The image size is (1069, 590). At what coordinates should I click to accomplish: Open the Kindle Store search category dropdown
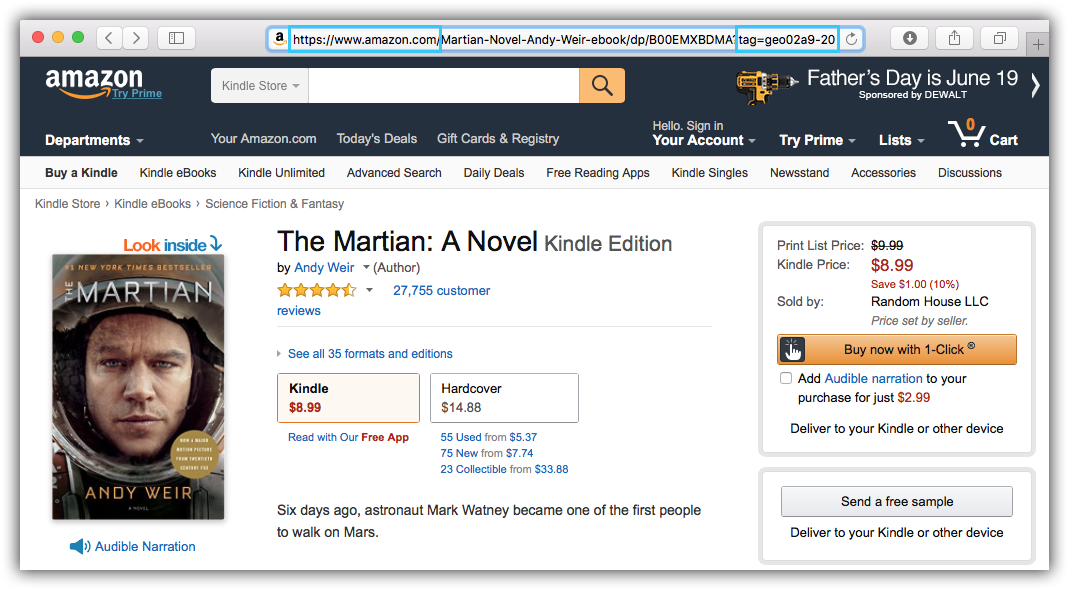[260, 85]
